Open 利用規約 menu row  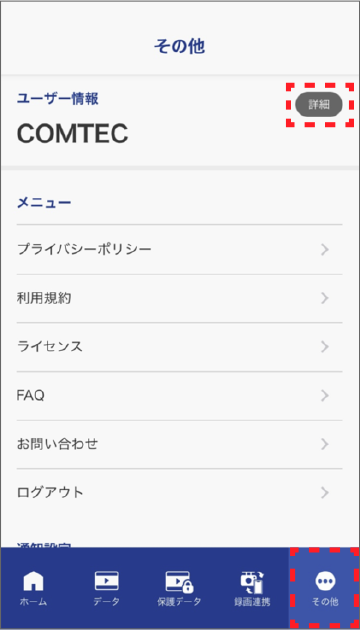click(x=179, y=299)
